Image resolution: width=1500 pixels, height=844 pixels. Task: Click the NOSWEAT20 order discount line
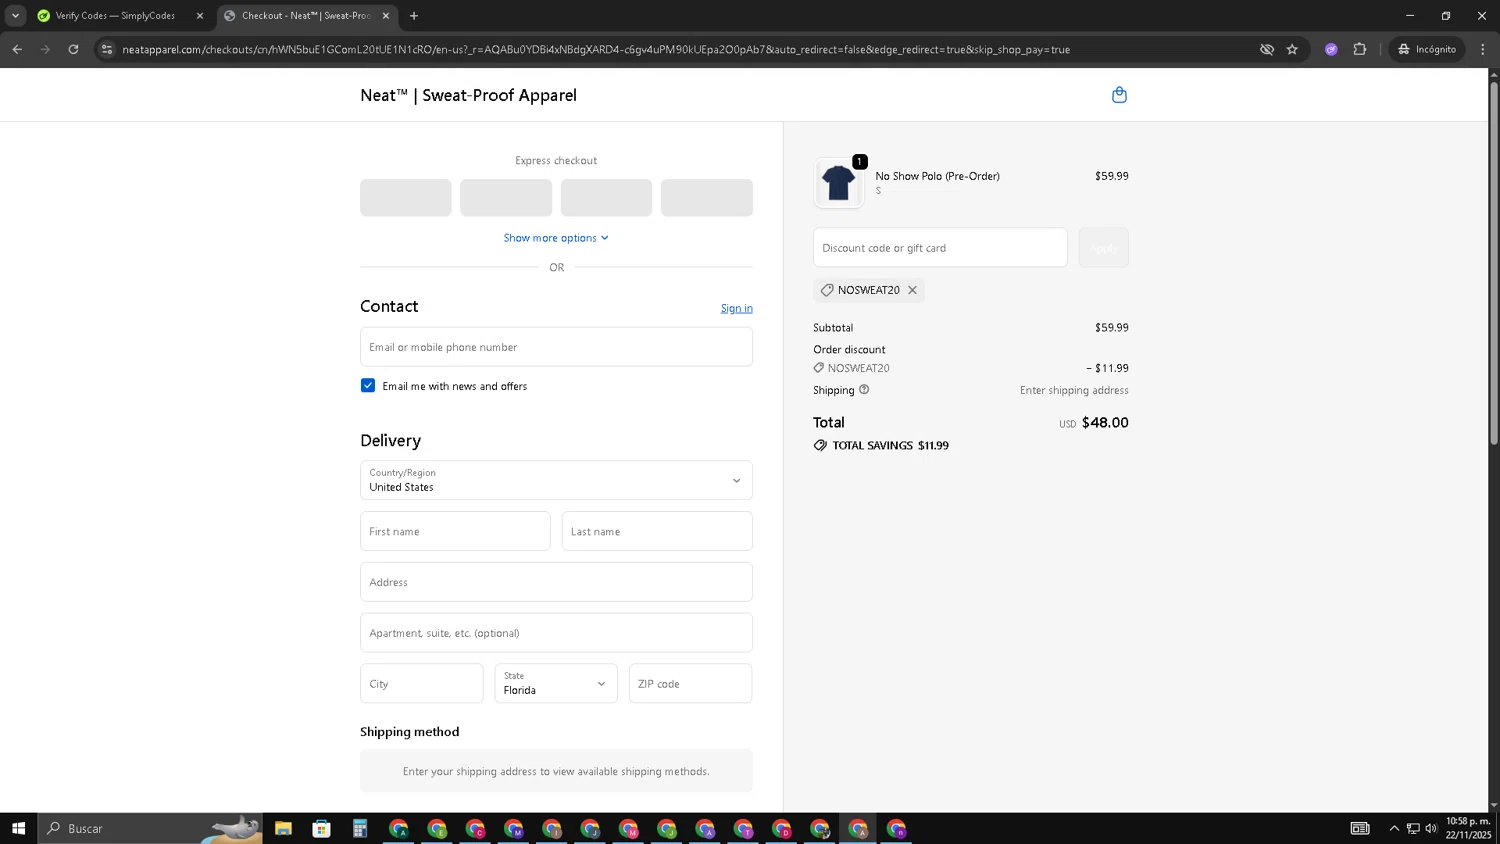coord(971,368)
